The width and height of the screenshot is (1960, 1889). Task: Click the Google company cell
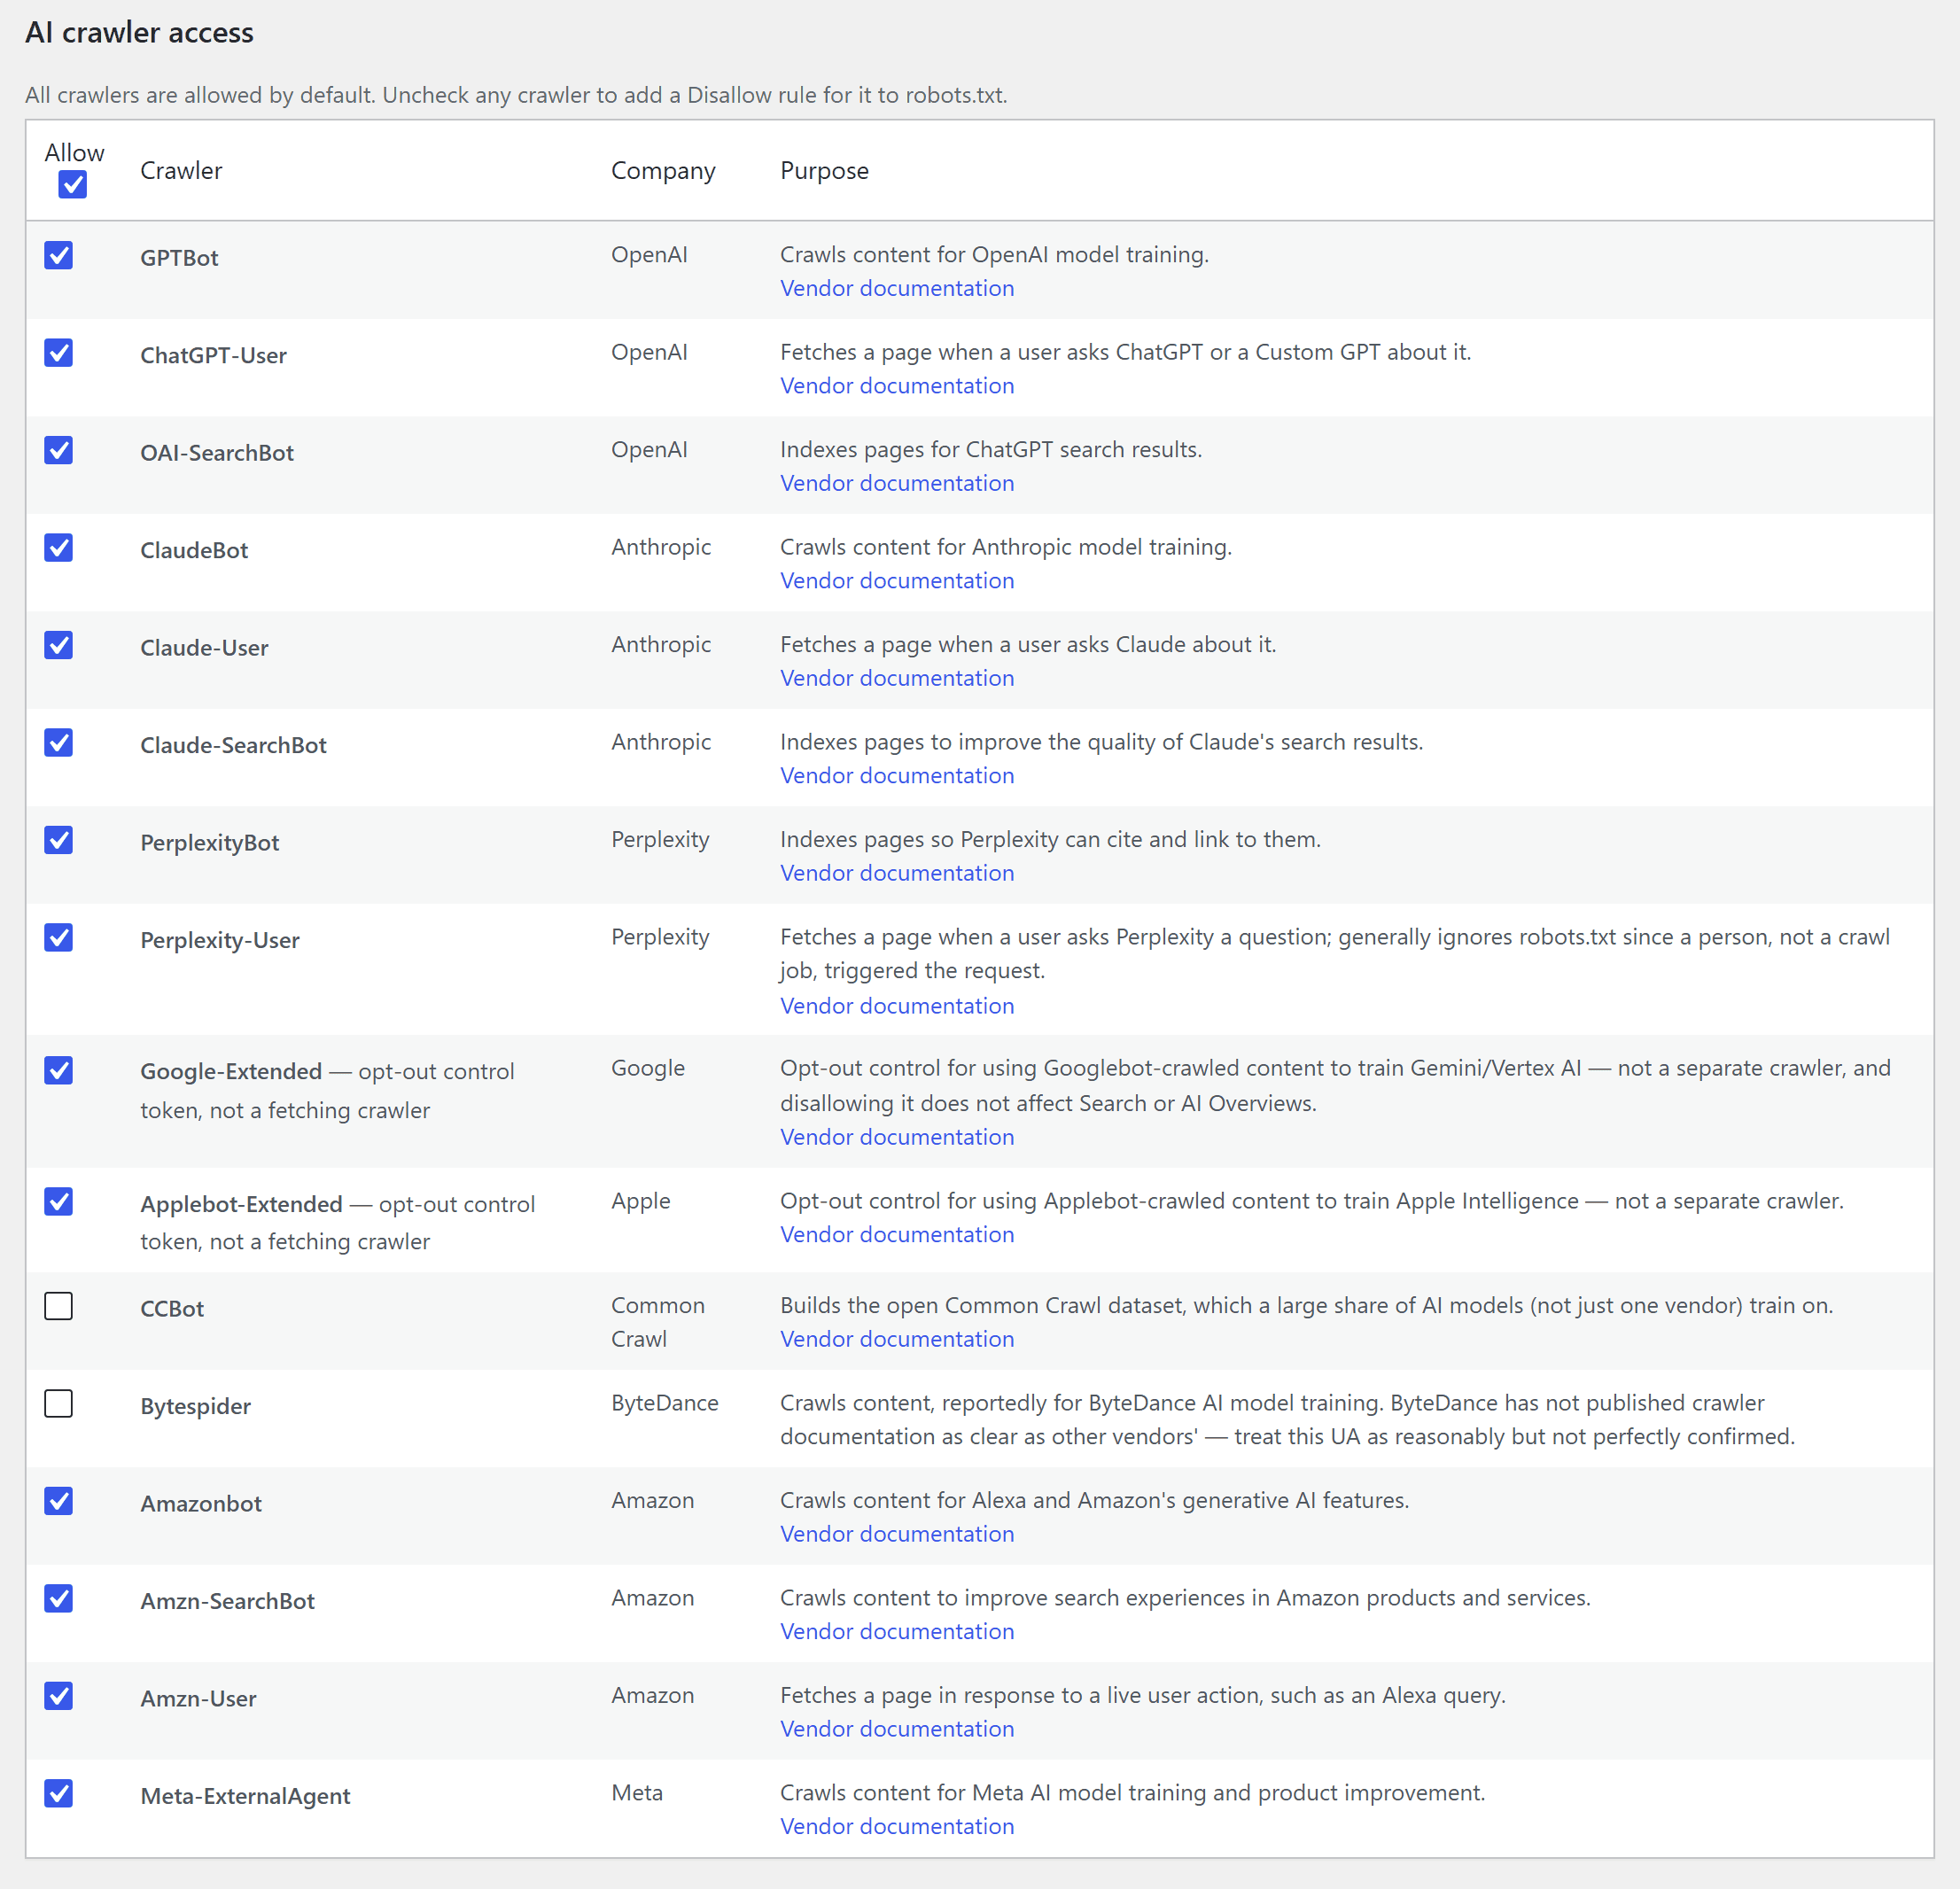click(648, 1068)
